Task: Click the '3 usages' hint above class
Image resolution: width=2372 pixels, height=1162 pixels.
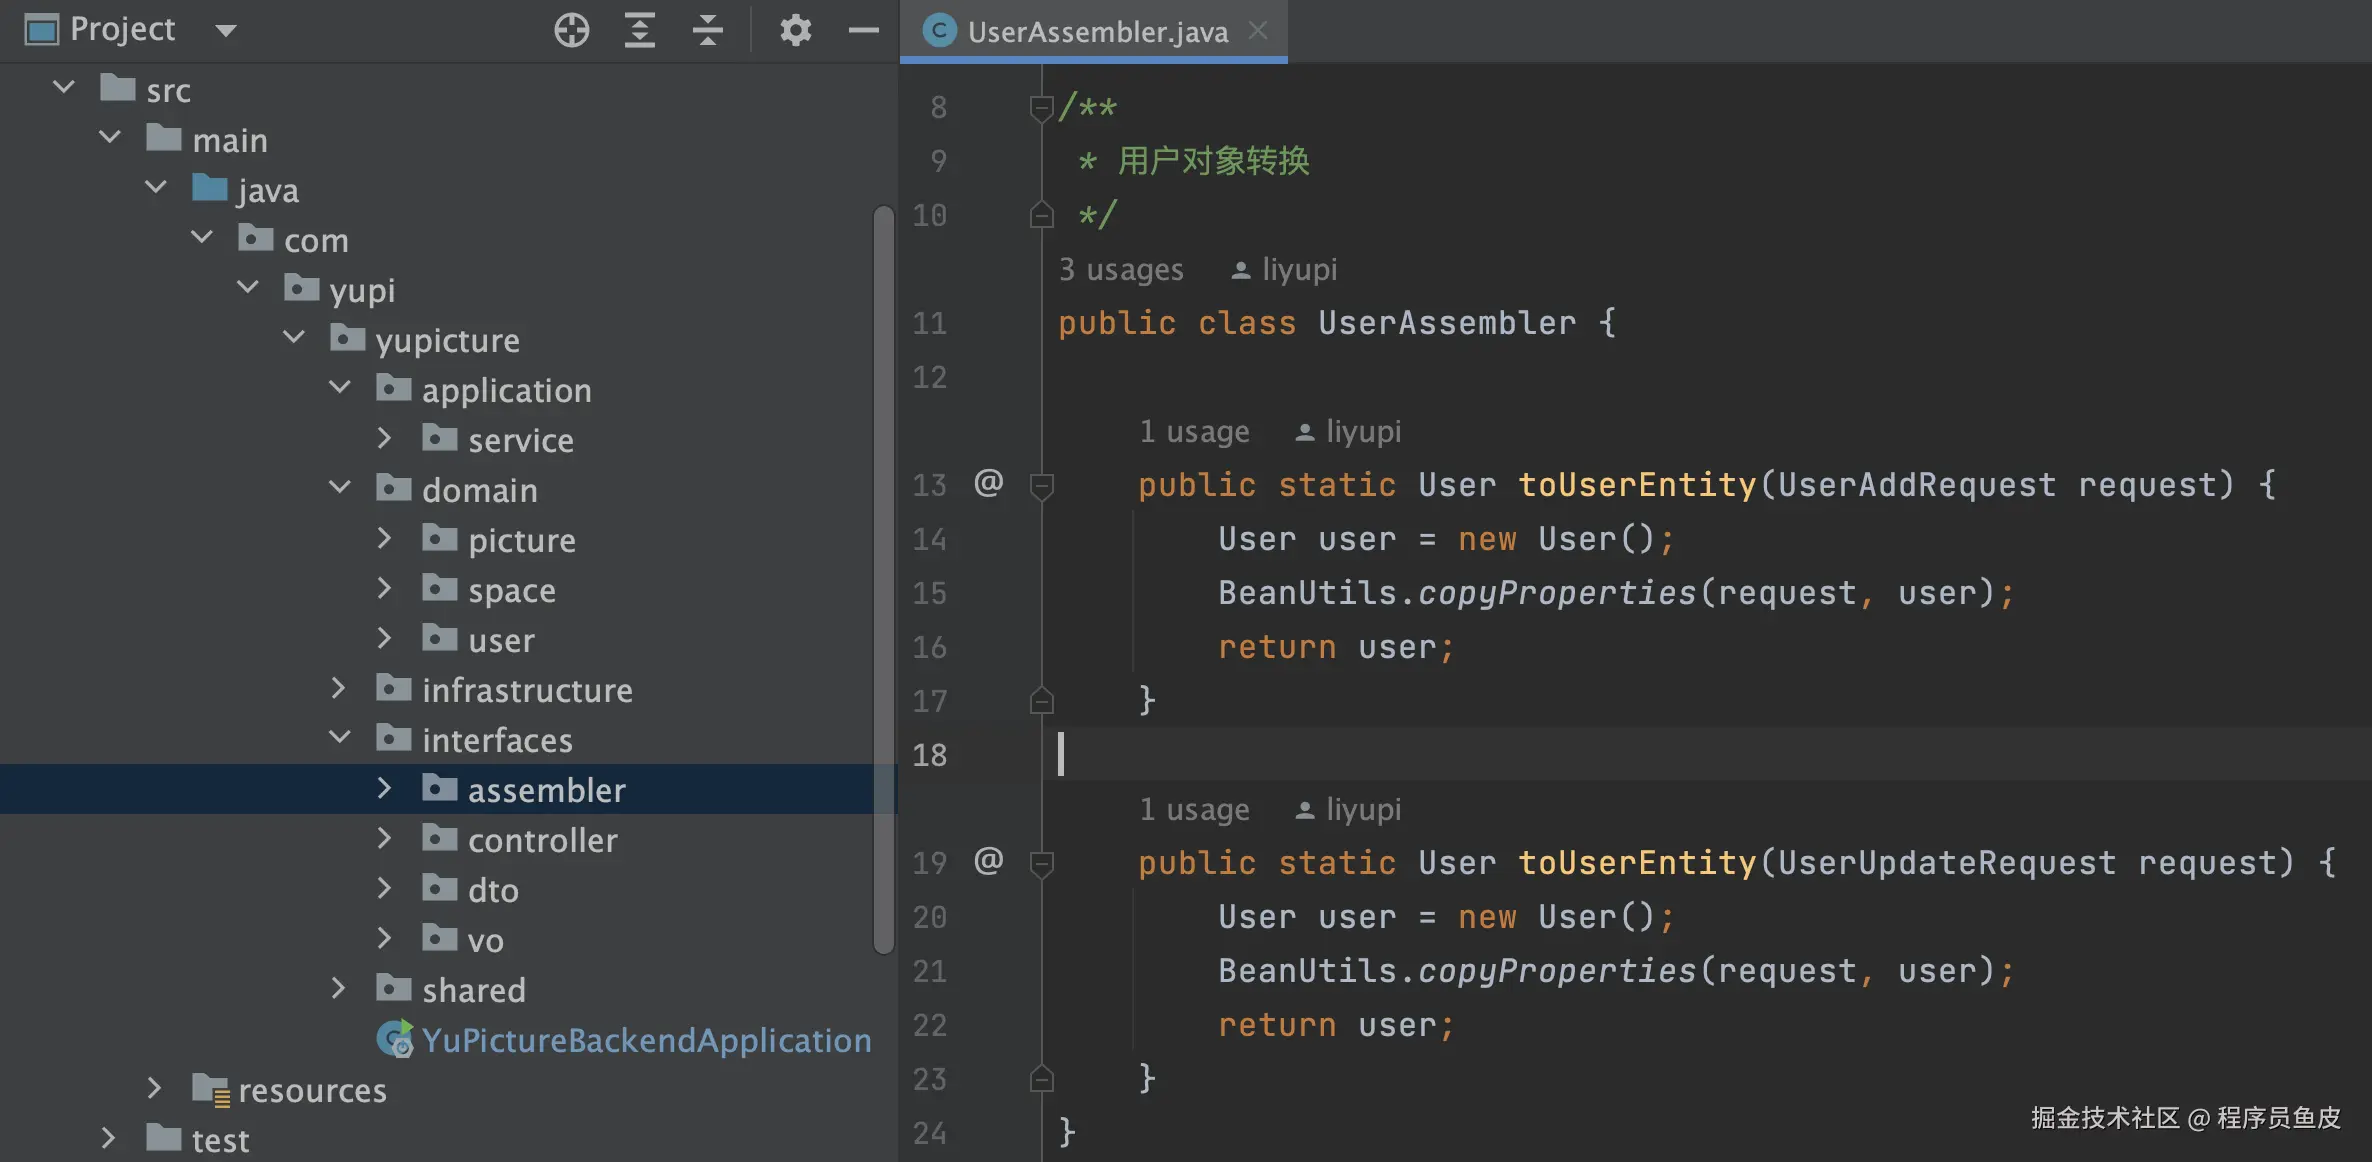Action: point(1120,270)
